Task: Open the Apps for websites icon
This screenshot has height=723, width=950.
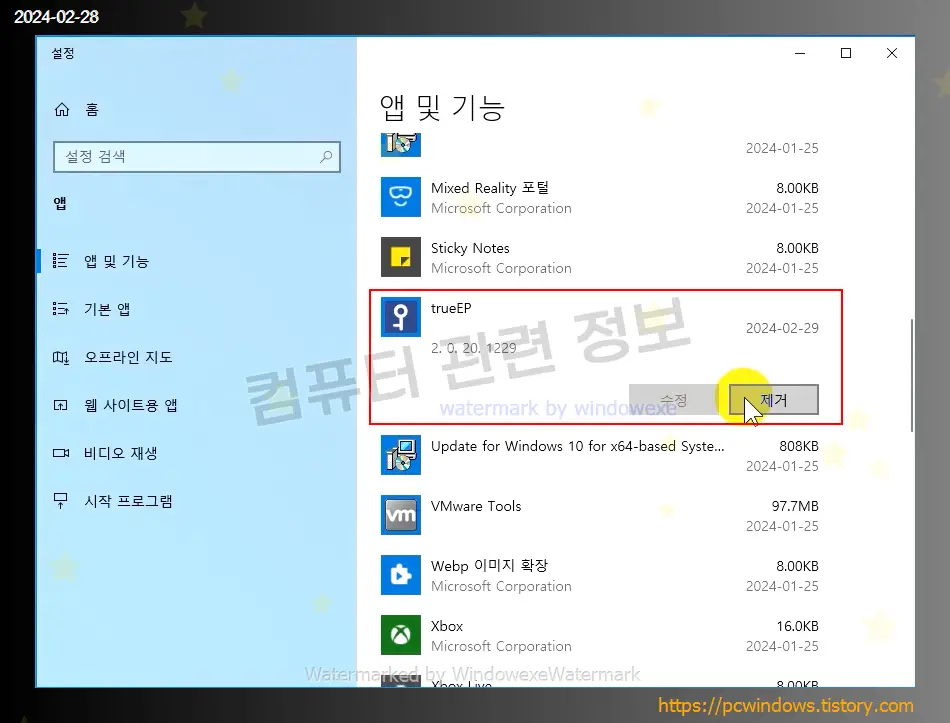Action: [x=61, y=405]
